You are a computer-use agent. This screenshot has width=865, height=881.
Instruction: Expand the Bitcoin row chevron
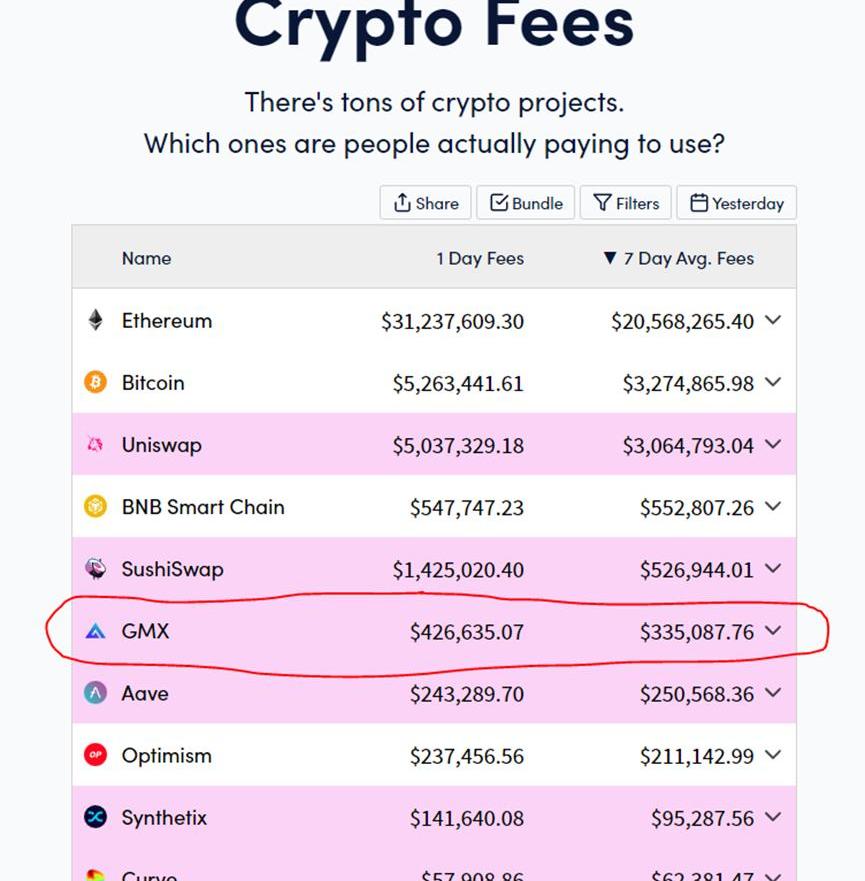tap(773, 382)
